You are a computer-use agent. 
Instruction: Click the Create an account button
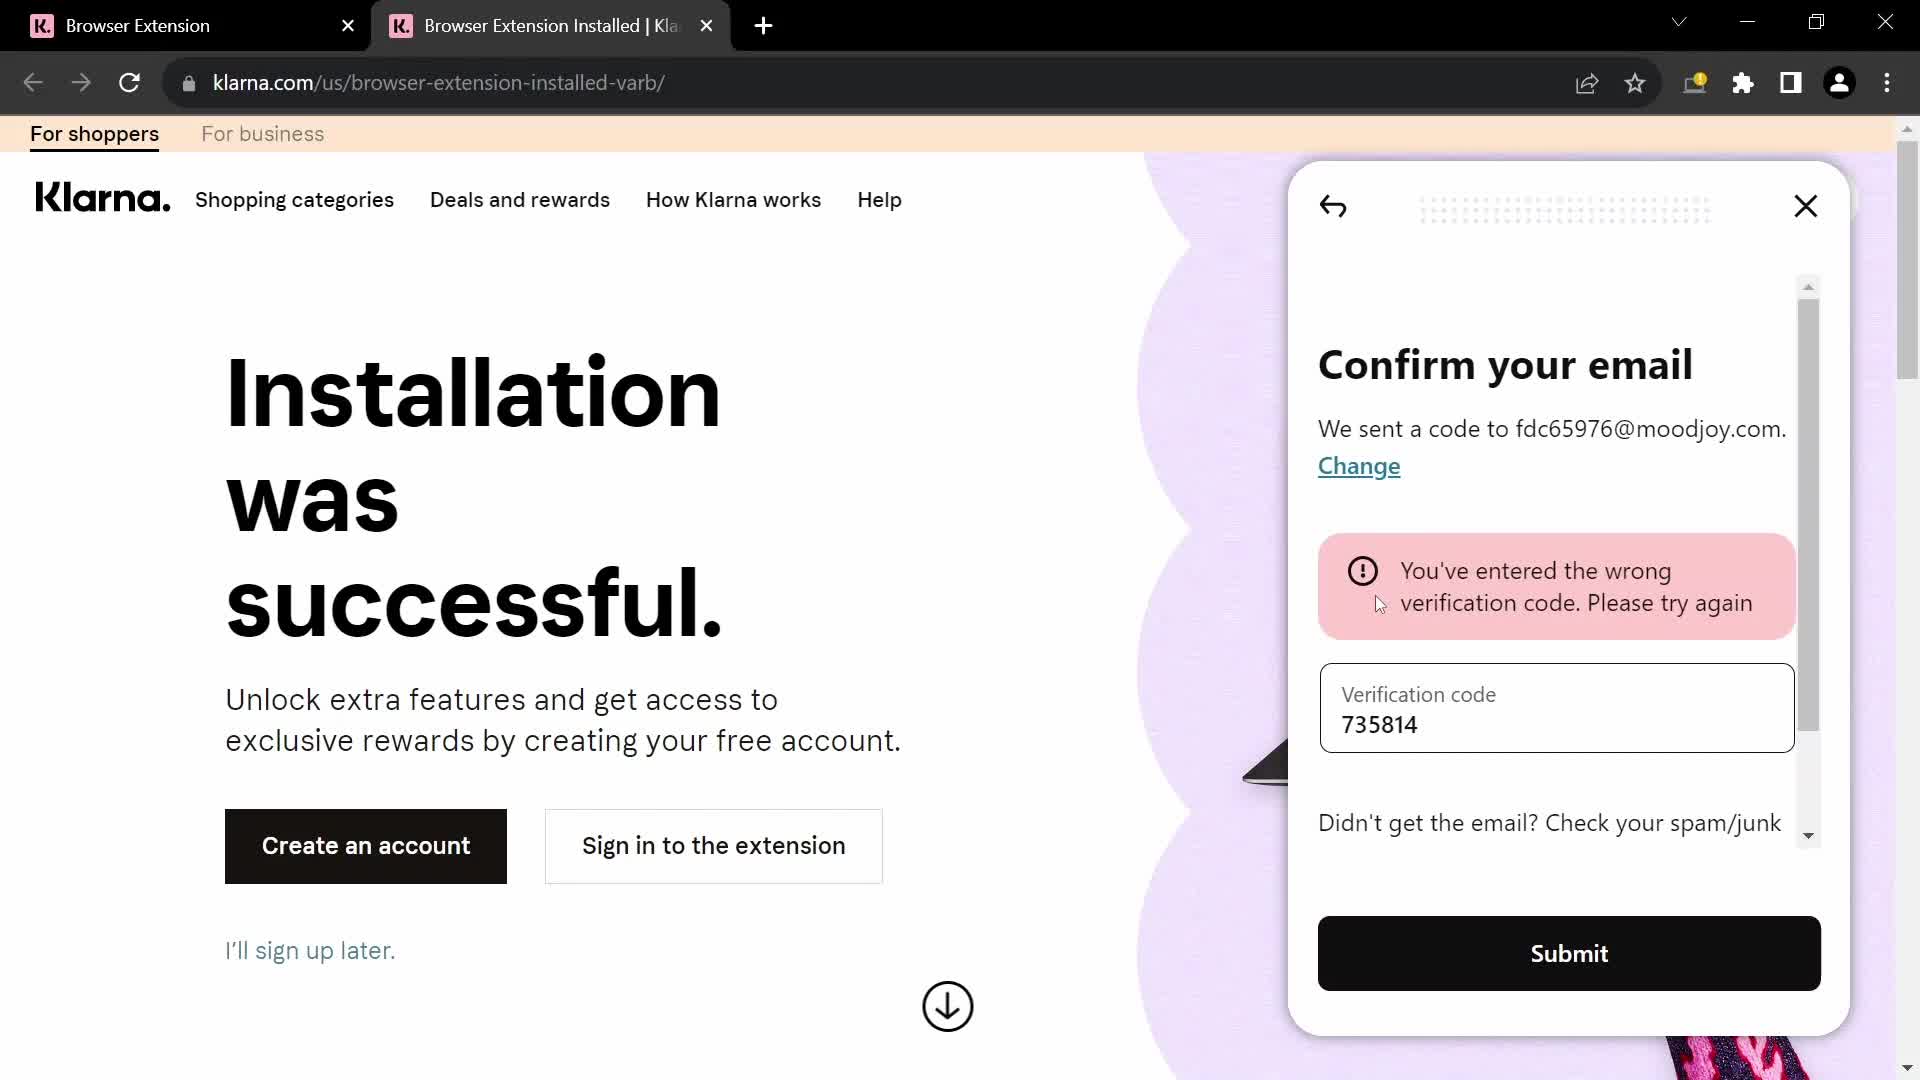pyautogui.click(x=367, y=845)
